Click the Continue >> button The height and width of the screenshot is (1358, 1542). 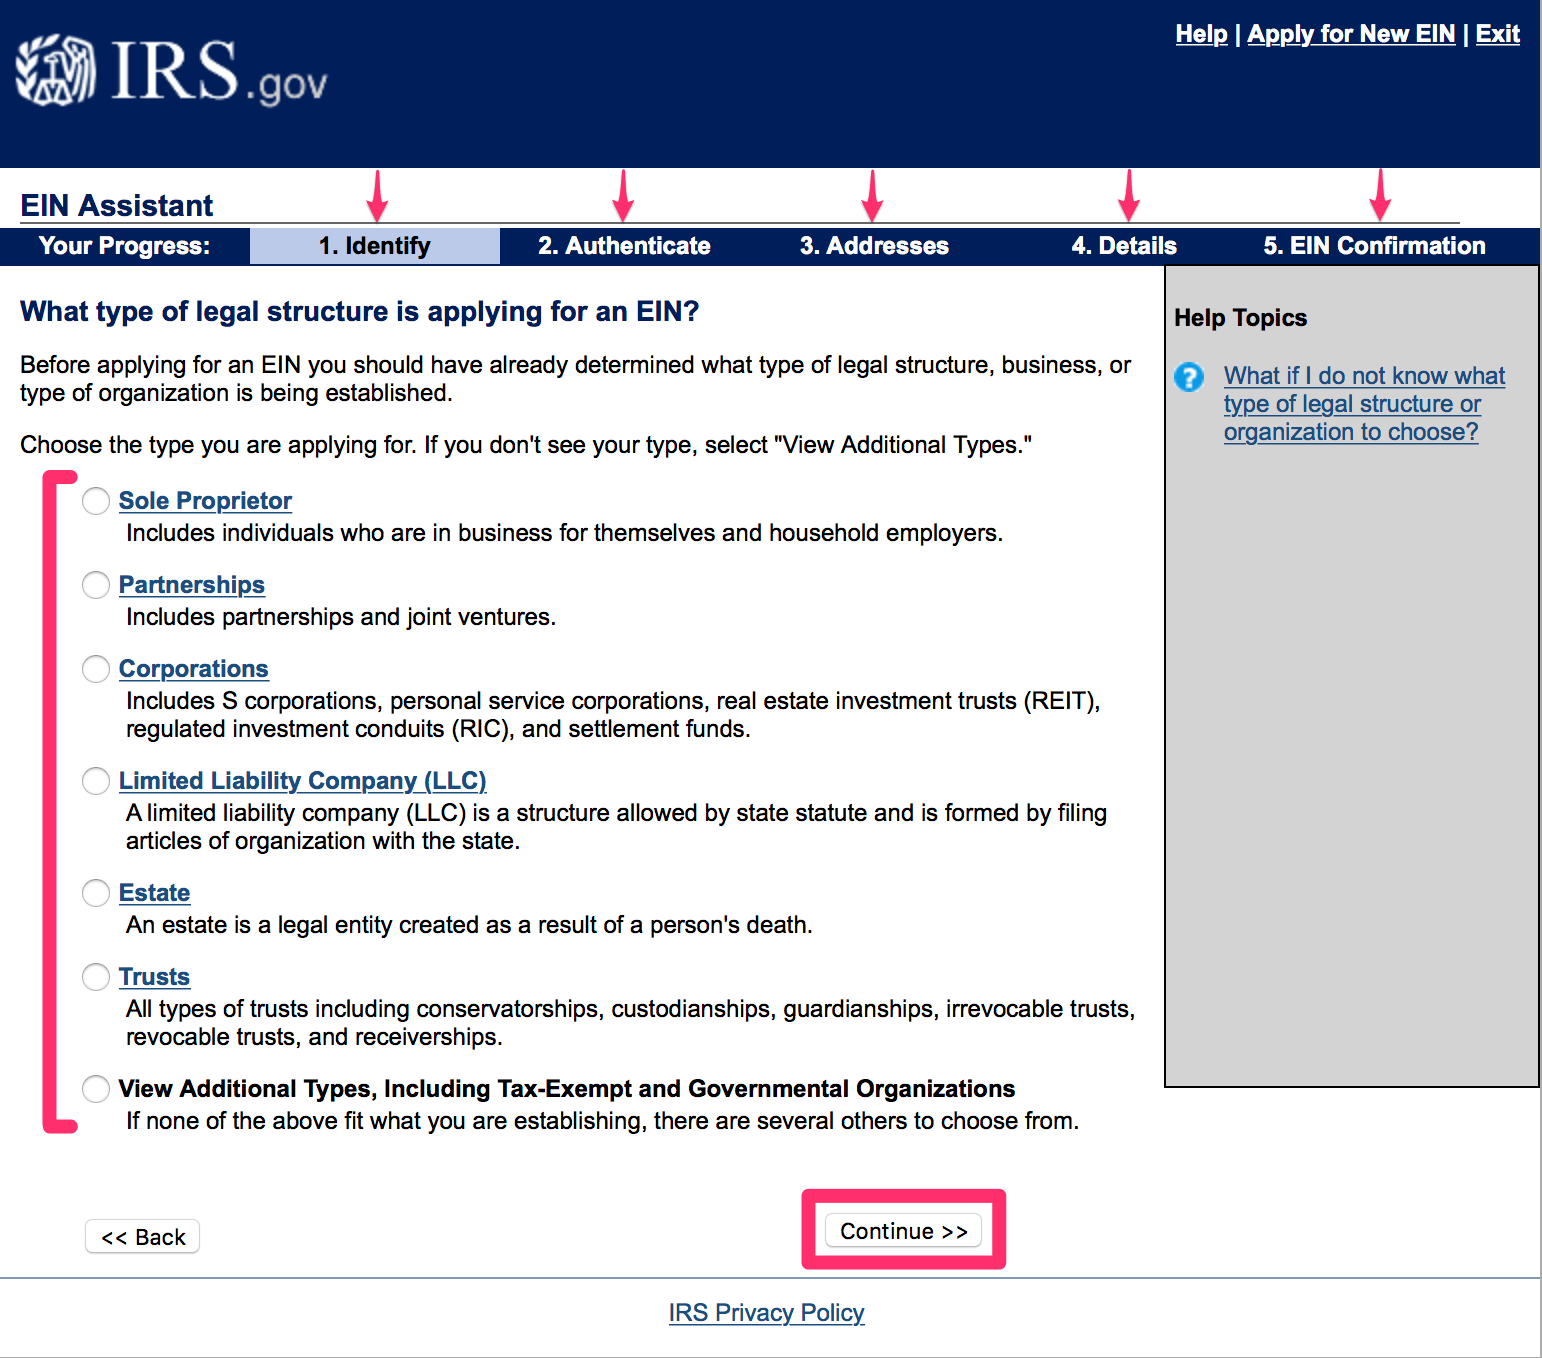[x=903, y=1231]
